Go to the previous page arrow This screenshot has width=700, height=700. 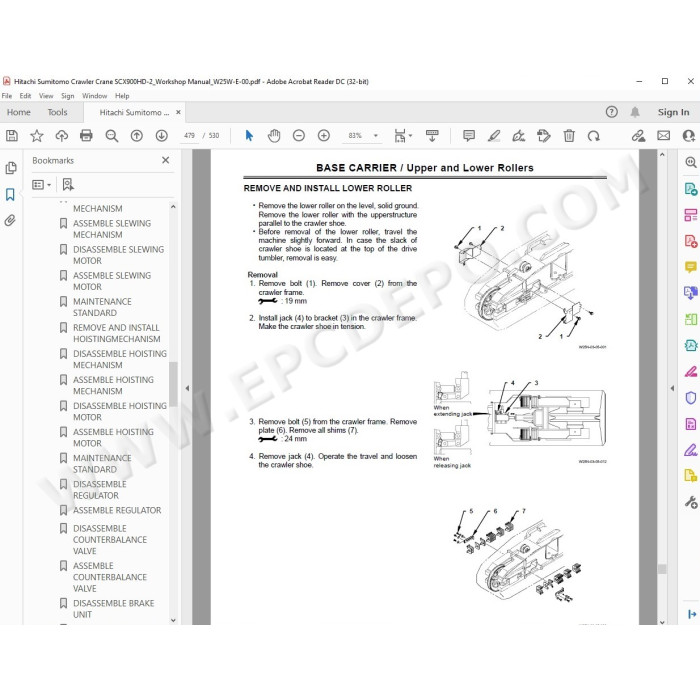tap(137, 136)
